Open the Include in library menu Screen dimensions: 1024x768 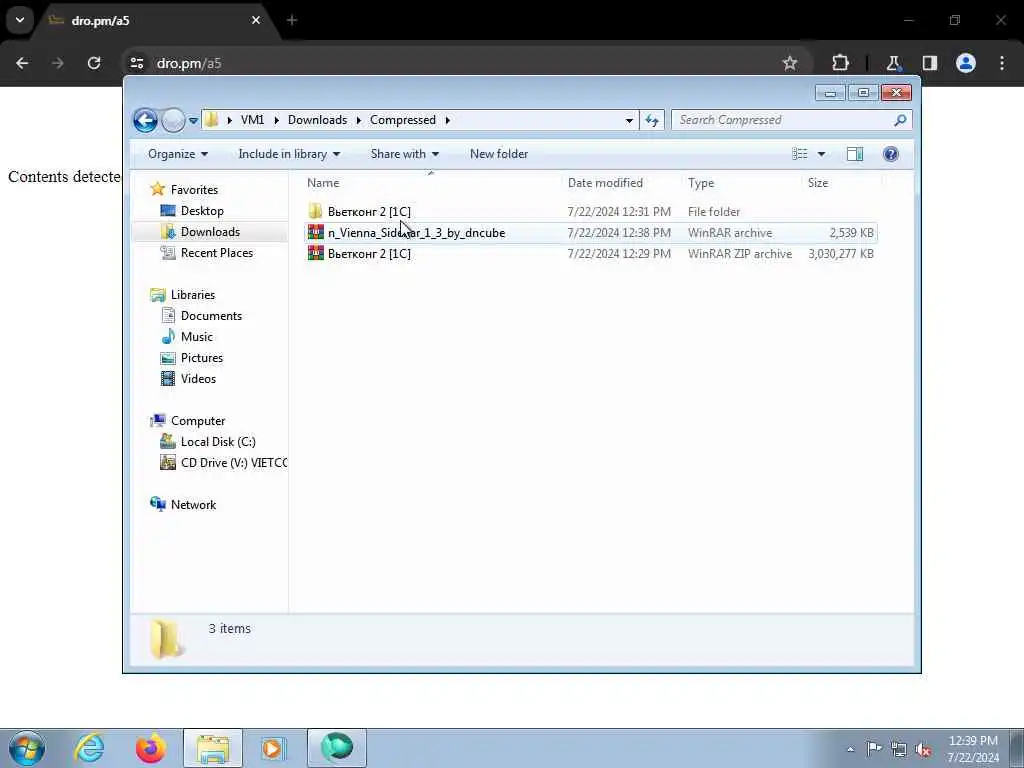coord(289,154)
